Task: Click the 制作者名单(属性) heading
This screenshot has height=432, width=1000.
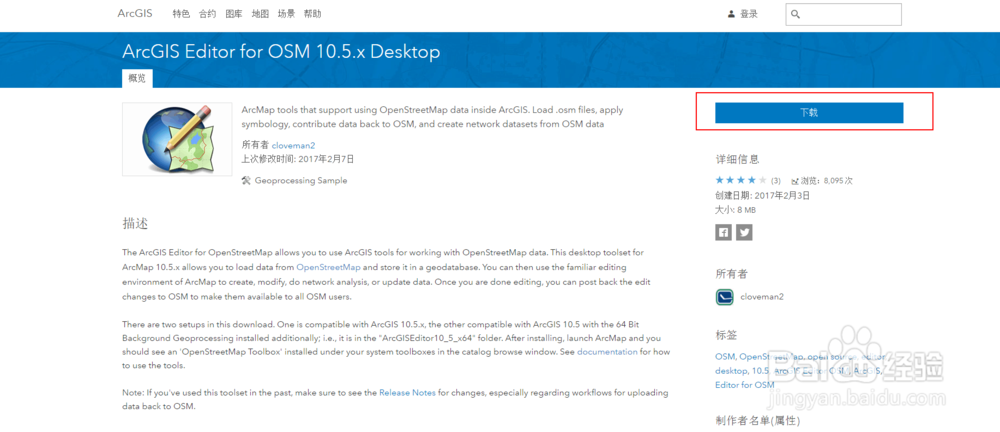Action: [758, 421]
